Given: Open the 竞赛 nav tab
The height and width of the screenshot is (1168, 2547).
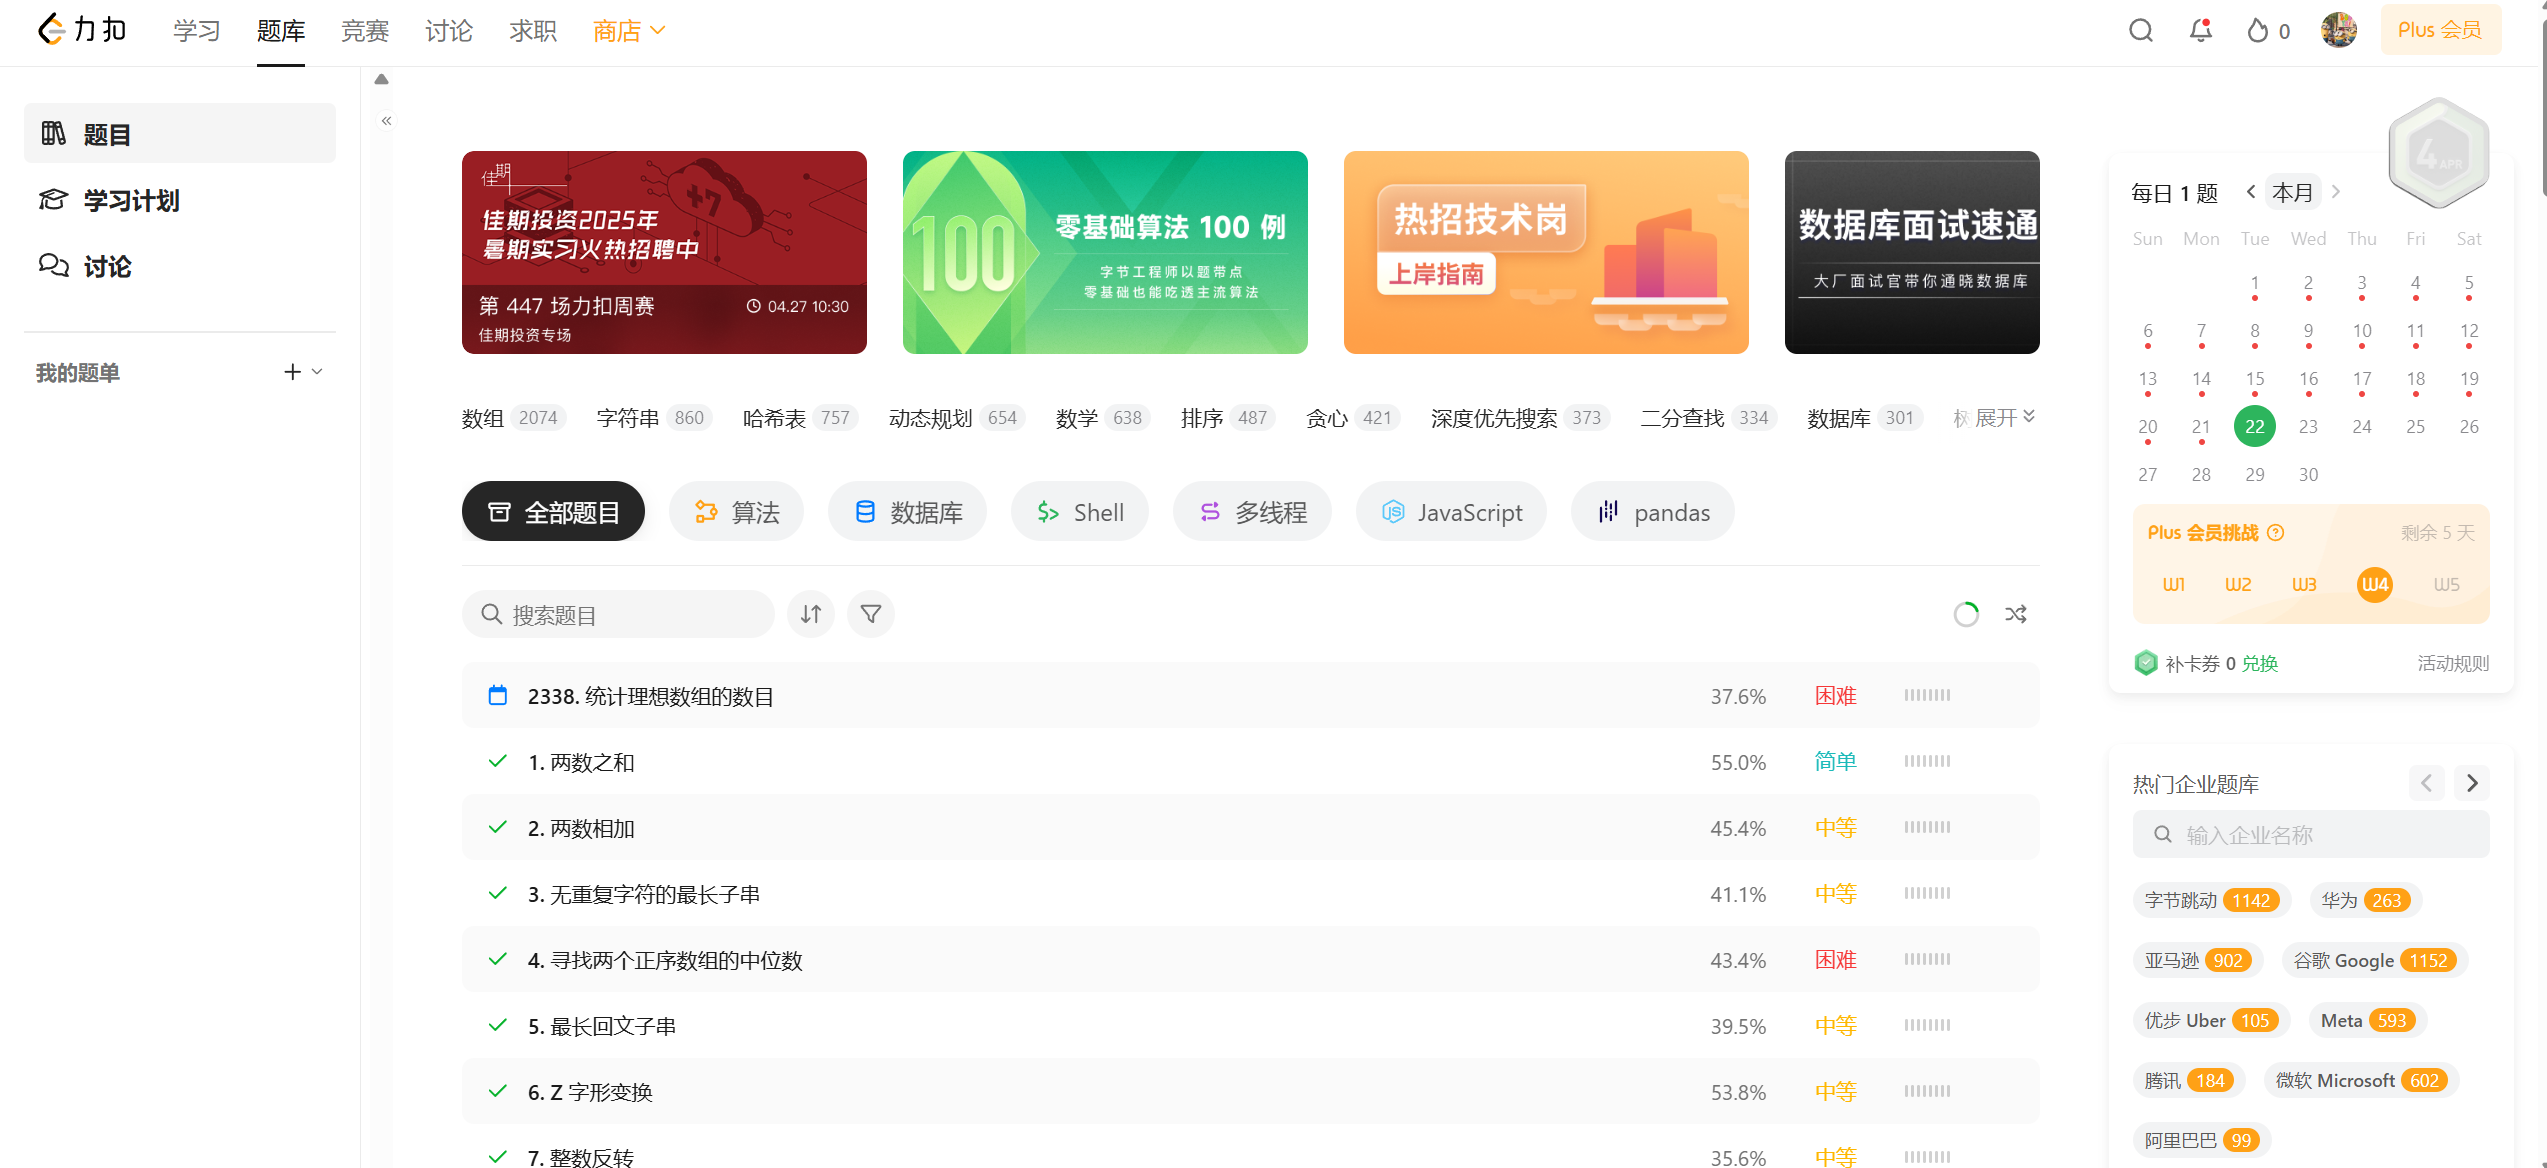Looking at the screenshot, I should coord(365,31).
